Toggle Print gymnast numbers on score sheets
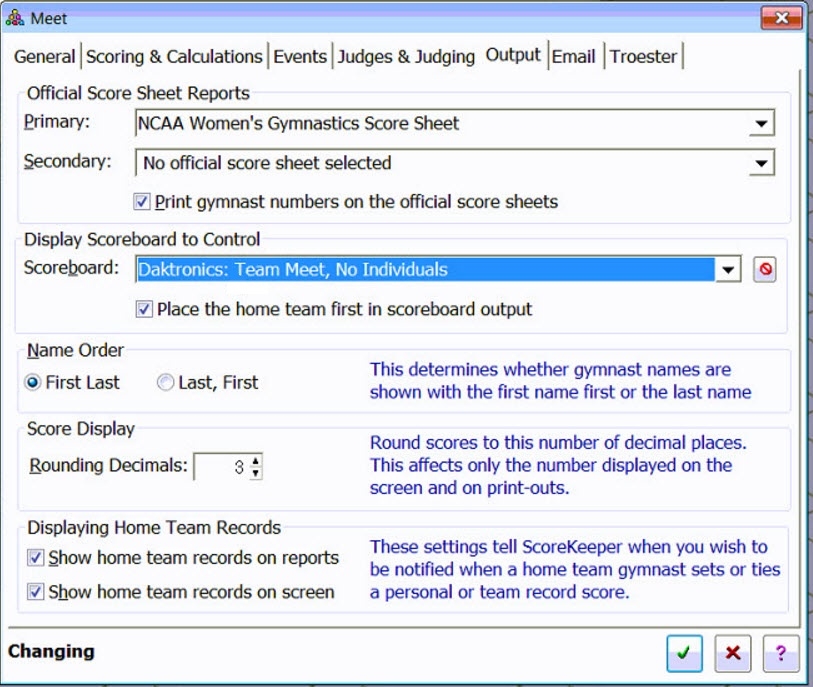Screen dimensions: 813x687 coord(142,202)
